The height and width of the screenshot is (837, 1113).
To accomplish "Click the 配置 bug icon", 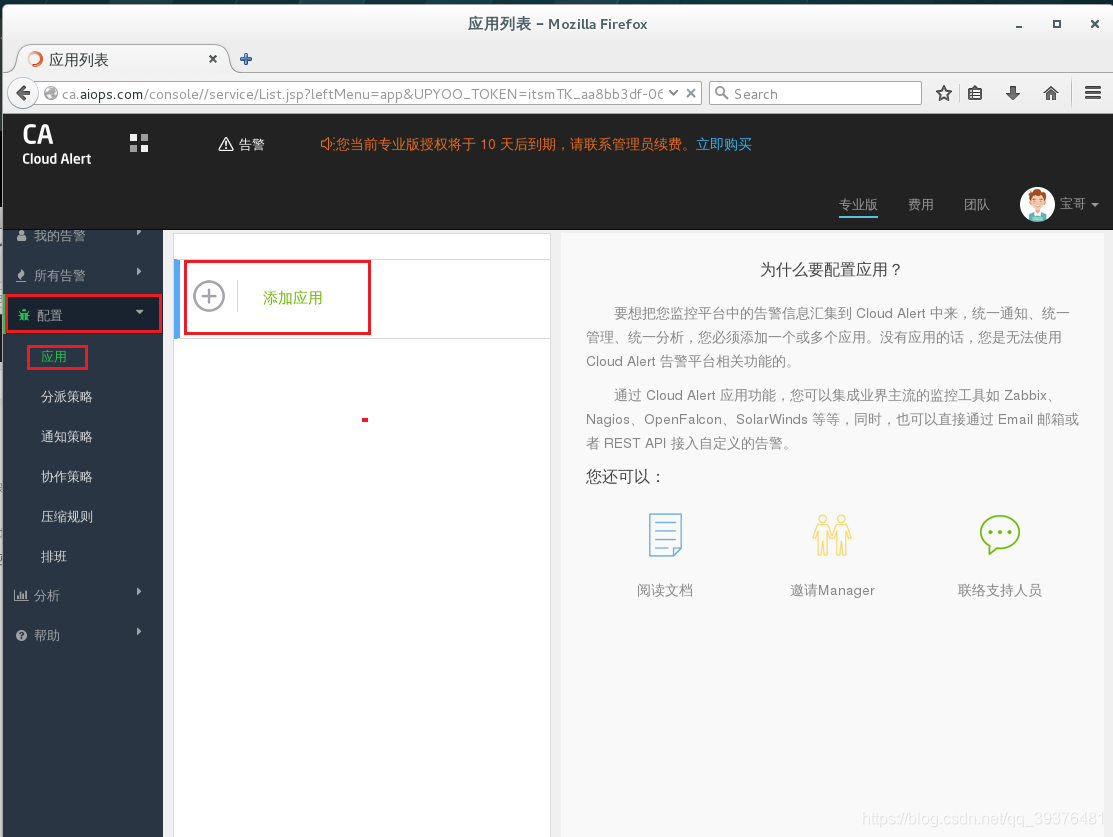I will pyautogui.click(x=24, y=315).
